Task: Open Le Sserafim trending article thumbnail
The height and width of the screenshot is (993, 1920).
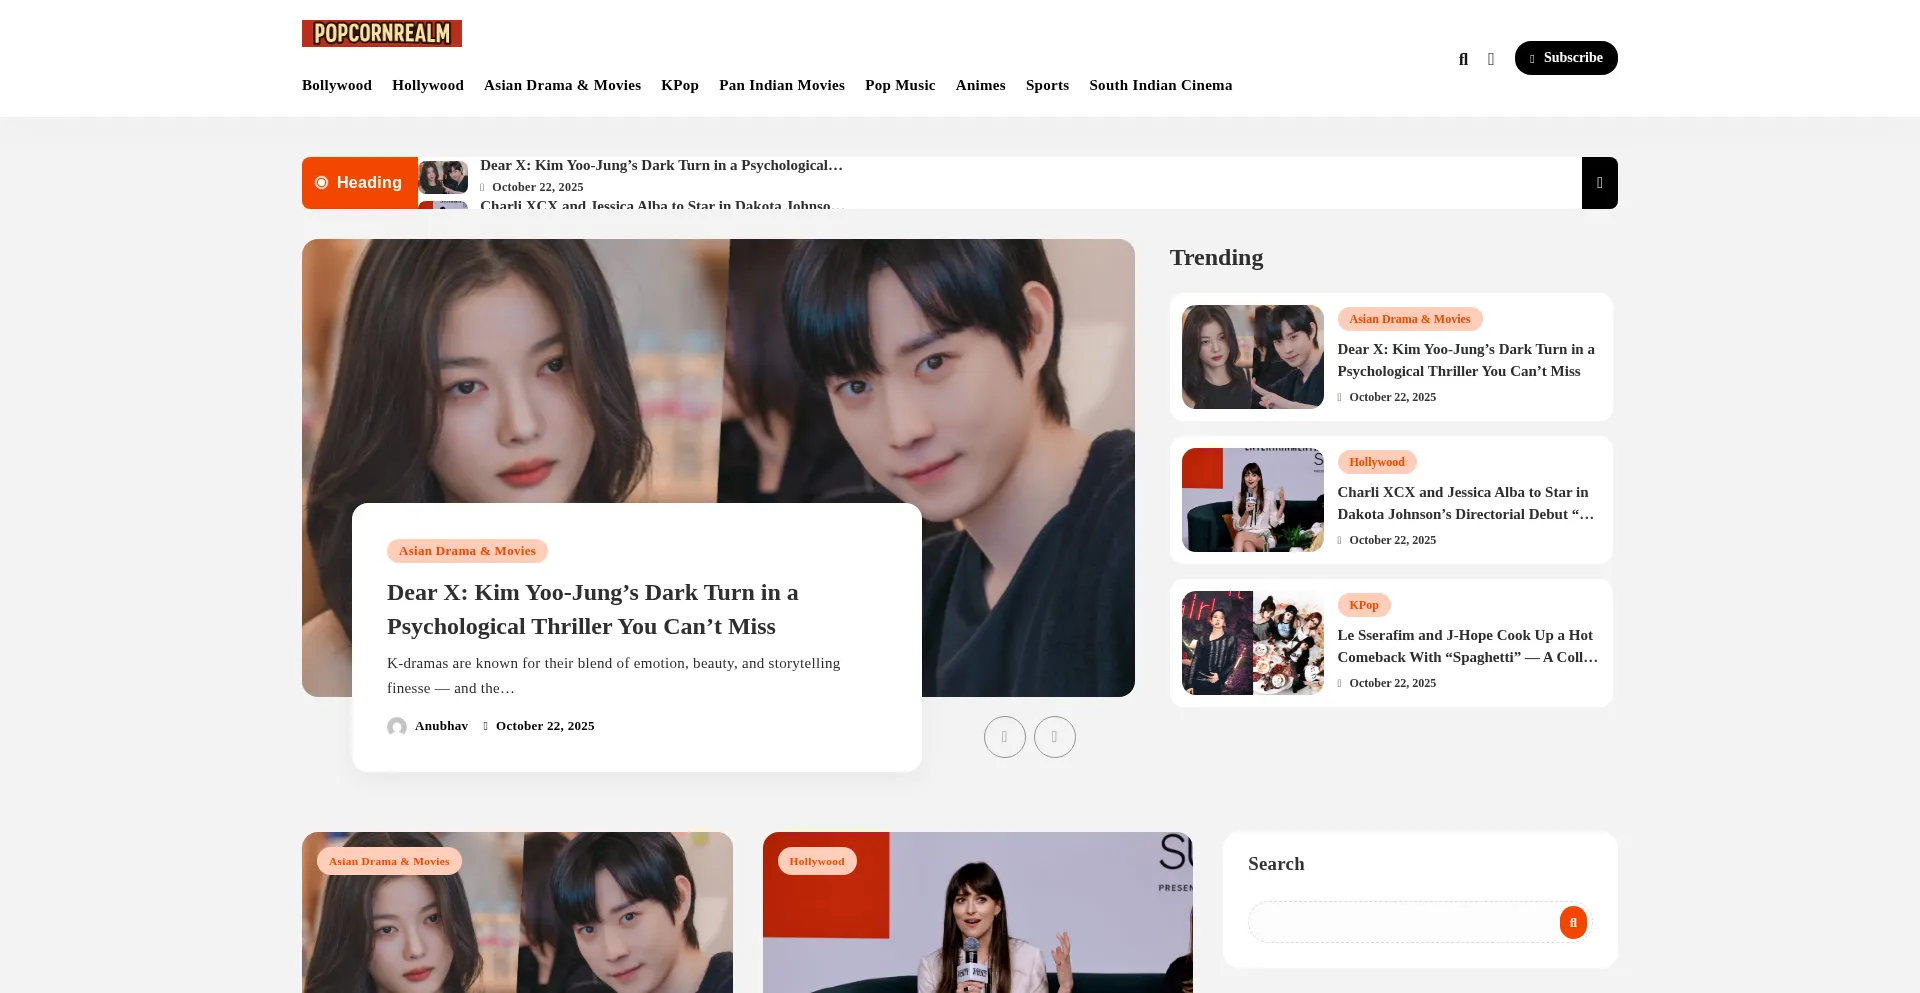Action: point(1252,643)
